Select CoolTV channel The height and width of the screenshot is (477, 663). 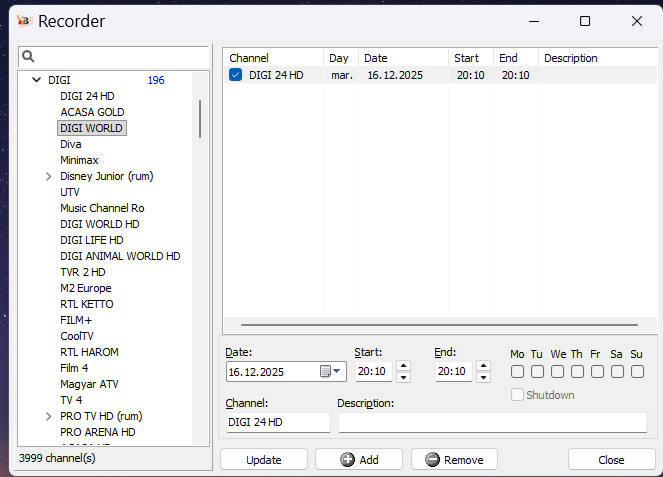click(77, 336)
